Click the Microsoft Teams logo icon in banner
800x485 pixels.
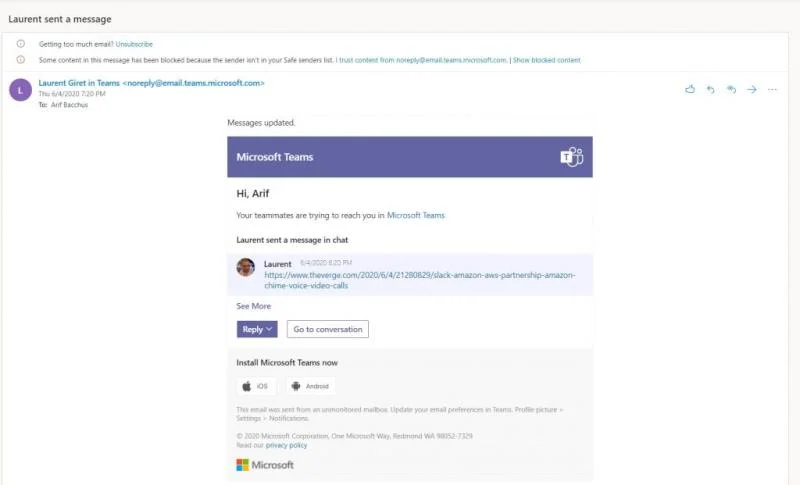pyautogui.click(x=572, y=157)
